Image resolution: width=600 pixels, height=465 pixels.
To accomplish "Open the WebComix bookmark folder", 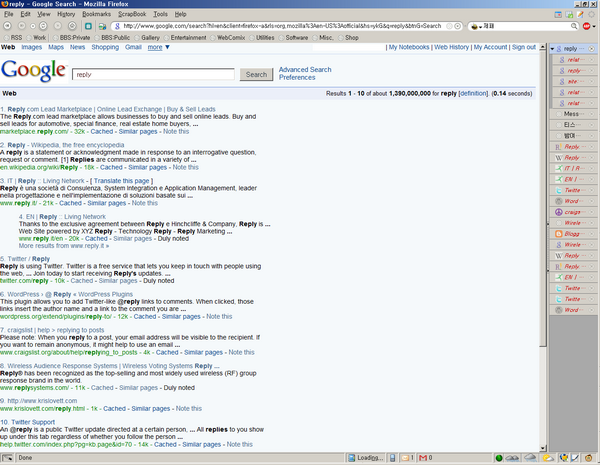I will (227, 38).
